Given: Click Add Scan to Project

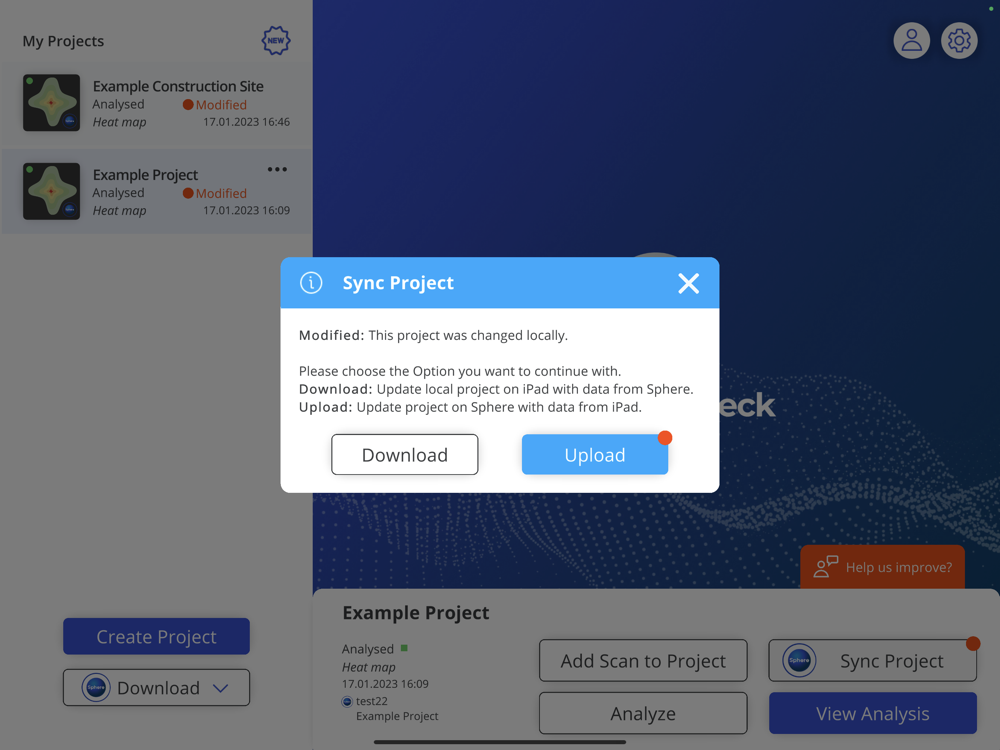Looking at the screenshot, I should 643,661.
